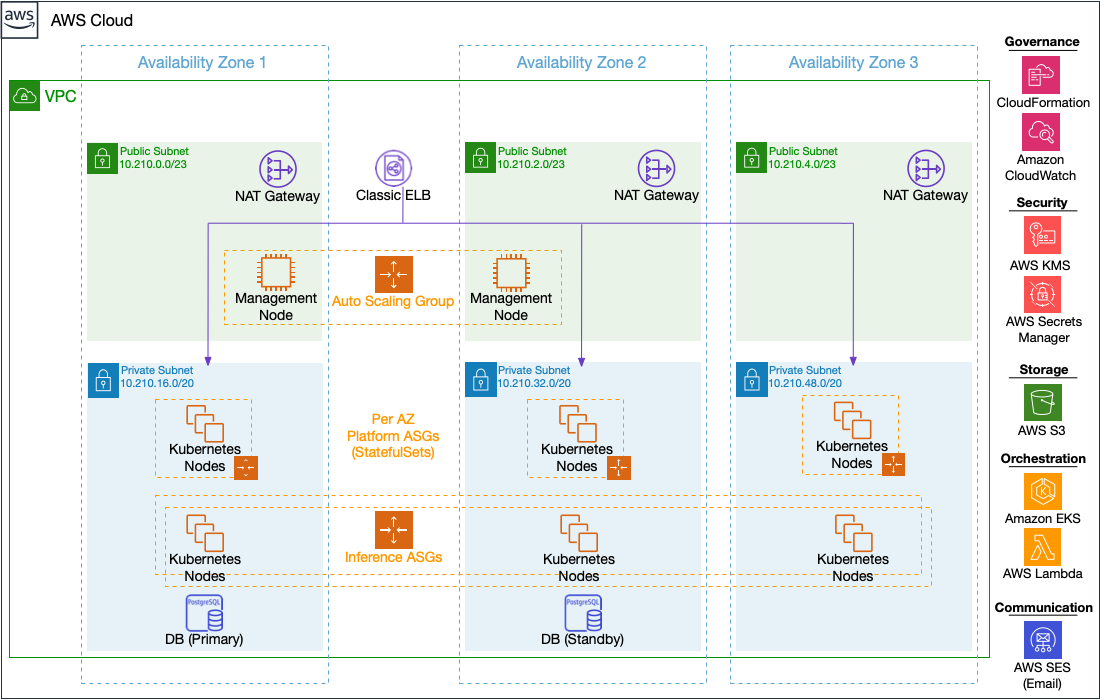This screenshot has height=700, width=1100.
Task: Click lock icon of Private Subnet 10.210.48.0/20
Action: coord(751,380)
